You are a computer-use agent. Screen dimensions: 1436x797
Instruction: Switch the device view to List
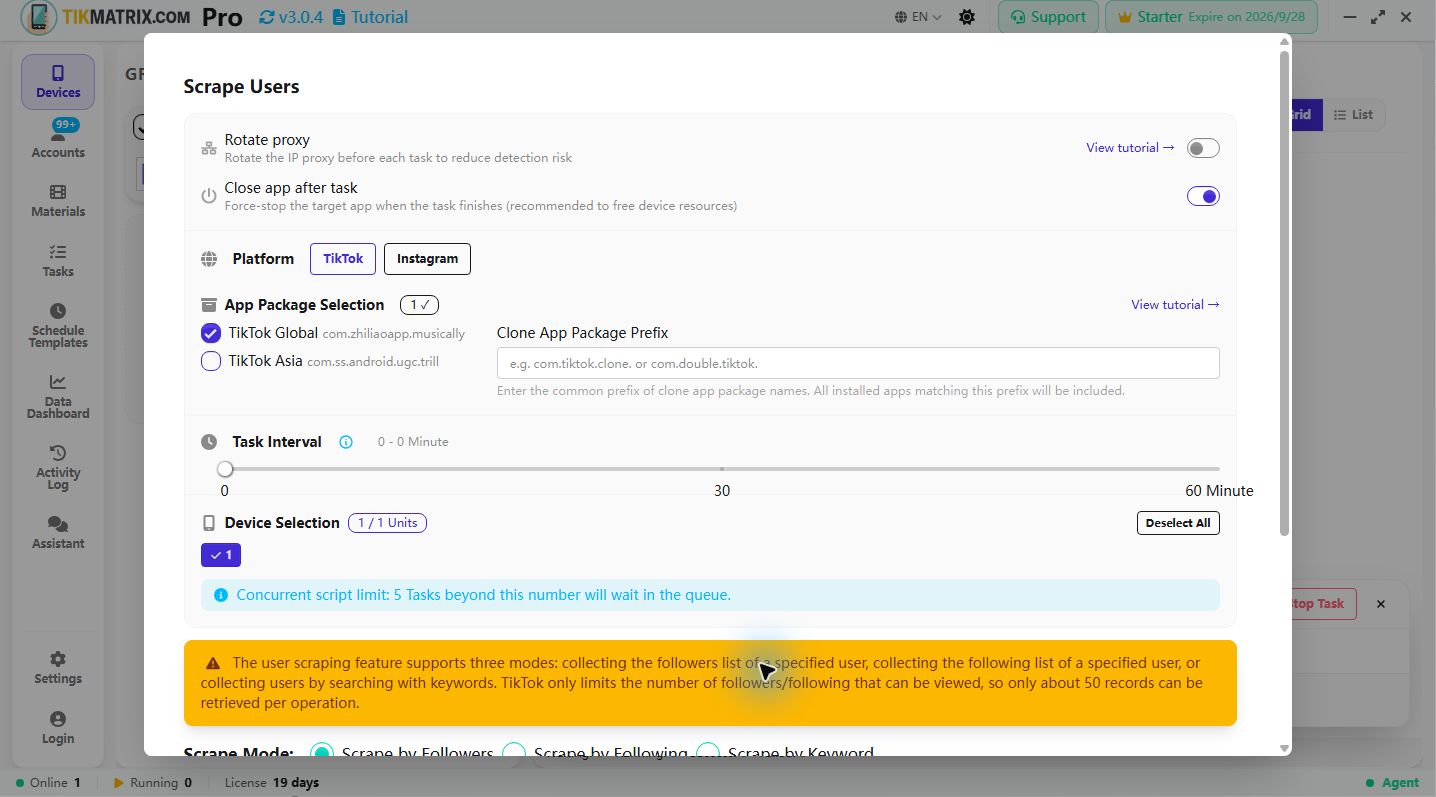(x=1353, y=115)
